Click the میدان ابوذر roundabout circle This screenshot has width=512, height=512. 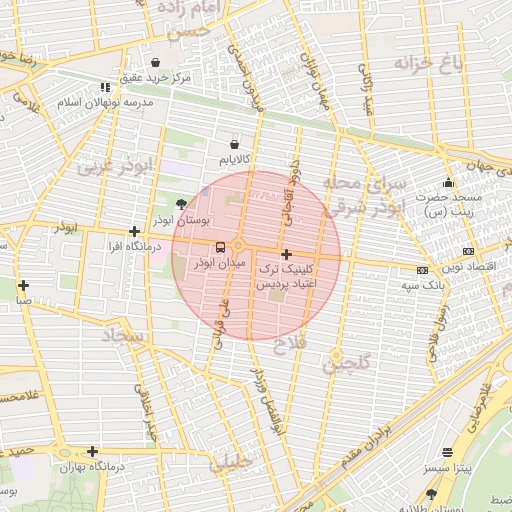[x=238, y=246]
